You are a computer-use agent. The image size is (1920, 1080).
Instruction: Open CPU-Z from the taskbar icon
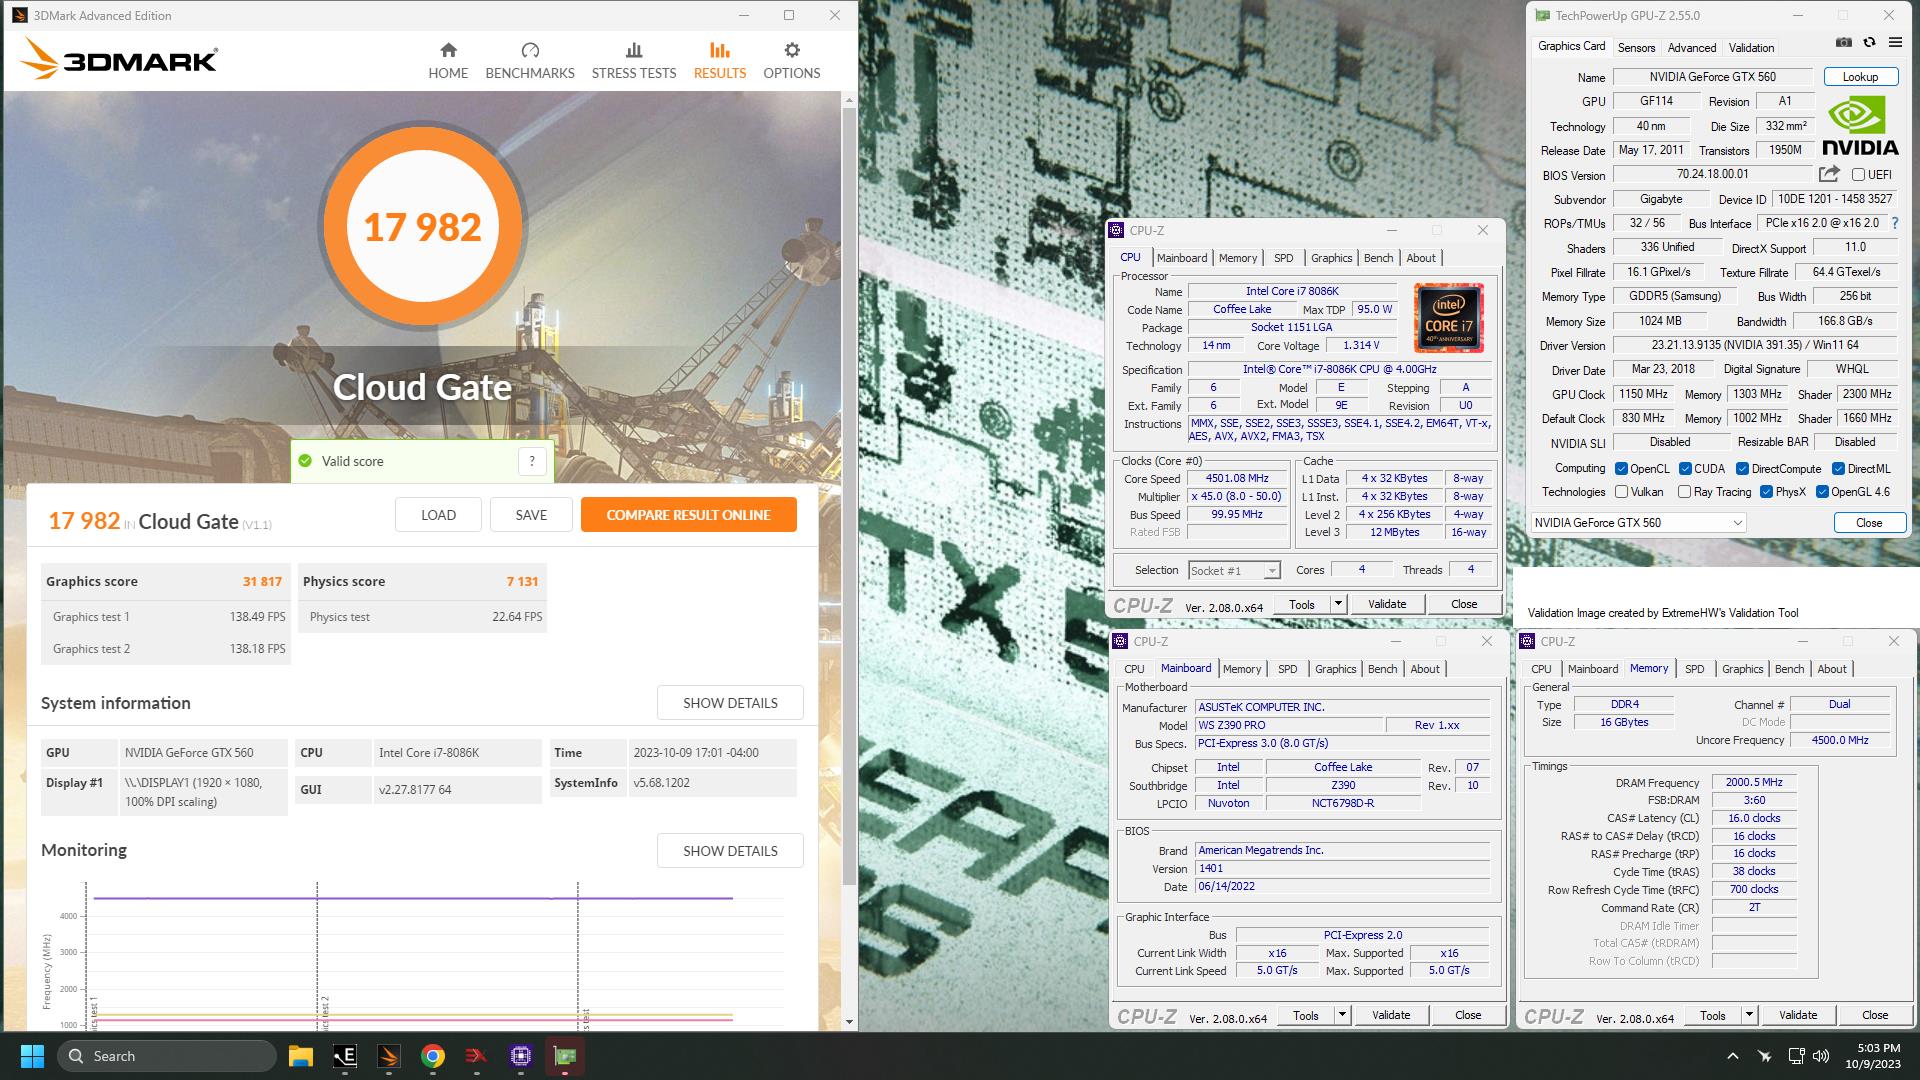pyautogui.click(x=520, y=1056)
